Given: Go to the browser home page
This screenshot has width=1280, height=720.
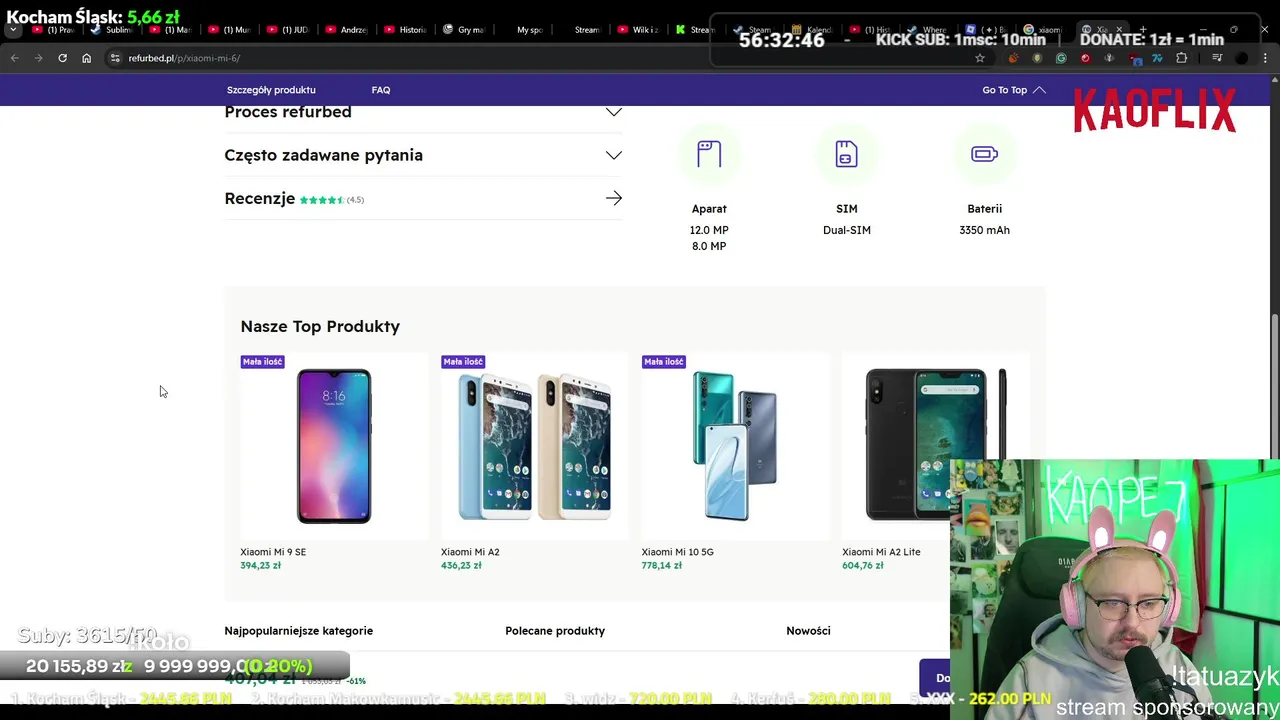Looking at the screenshot, I should click(x=86, y=58).
